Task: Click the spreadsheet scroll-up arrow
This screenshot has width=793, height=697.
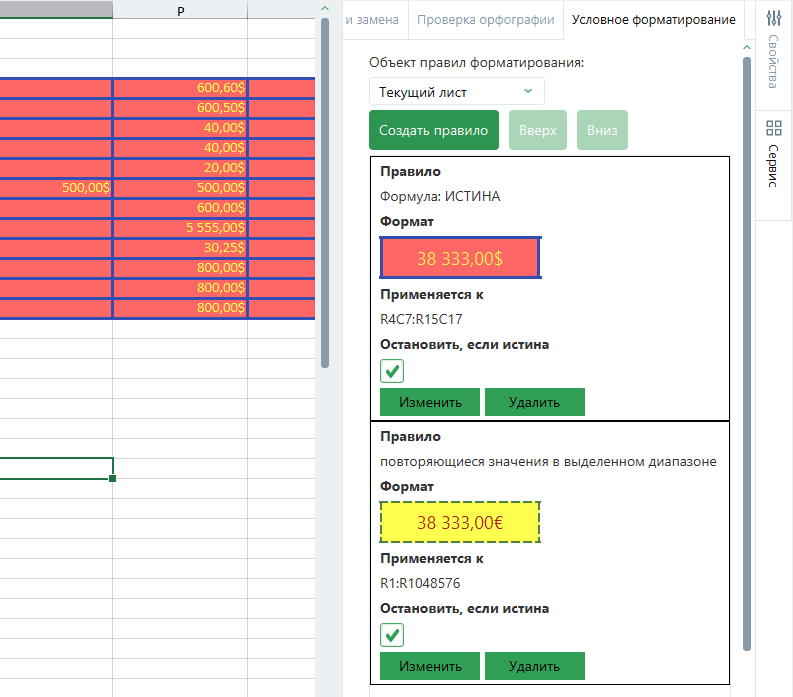Action: click(324, 9)
